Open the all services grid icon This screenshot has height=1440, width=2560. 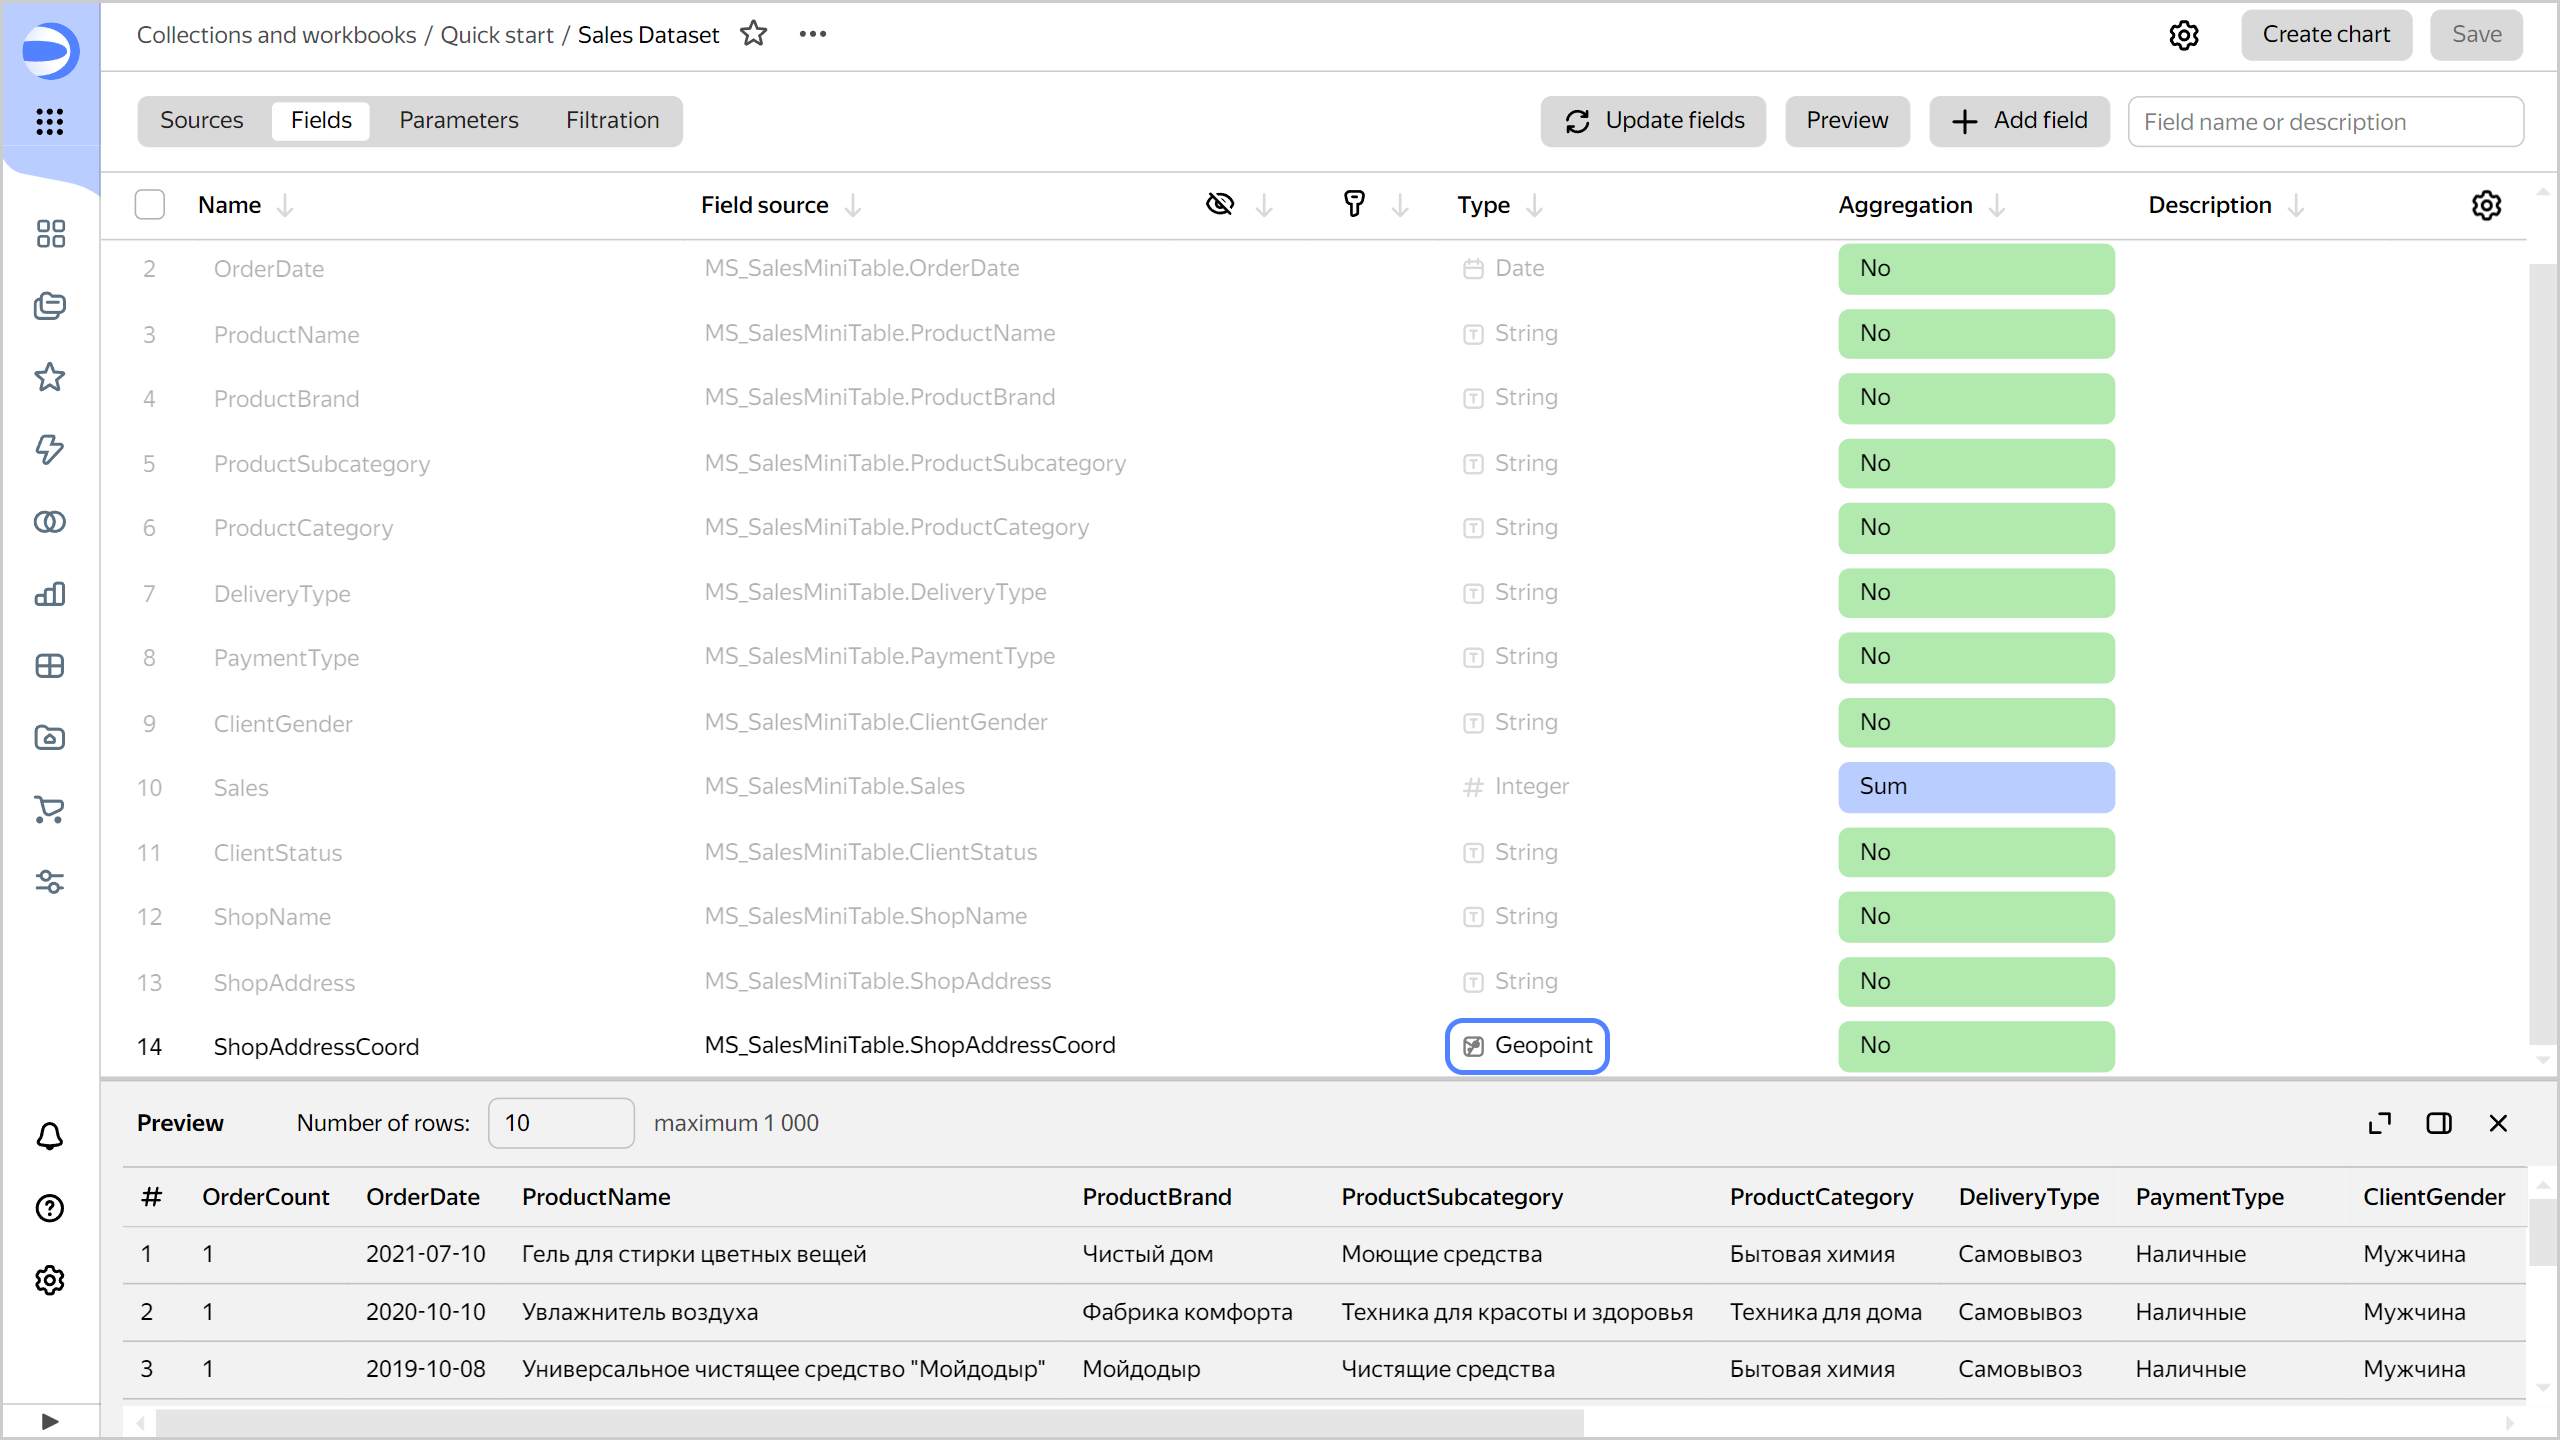pos(50,122)
